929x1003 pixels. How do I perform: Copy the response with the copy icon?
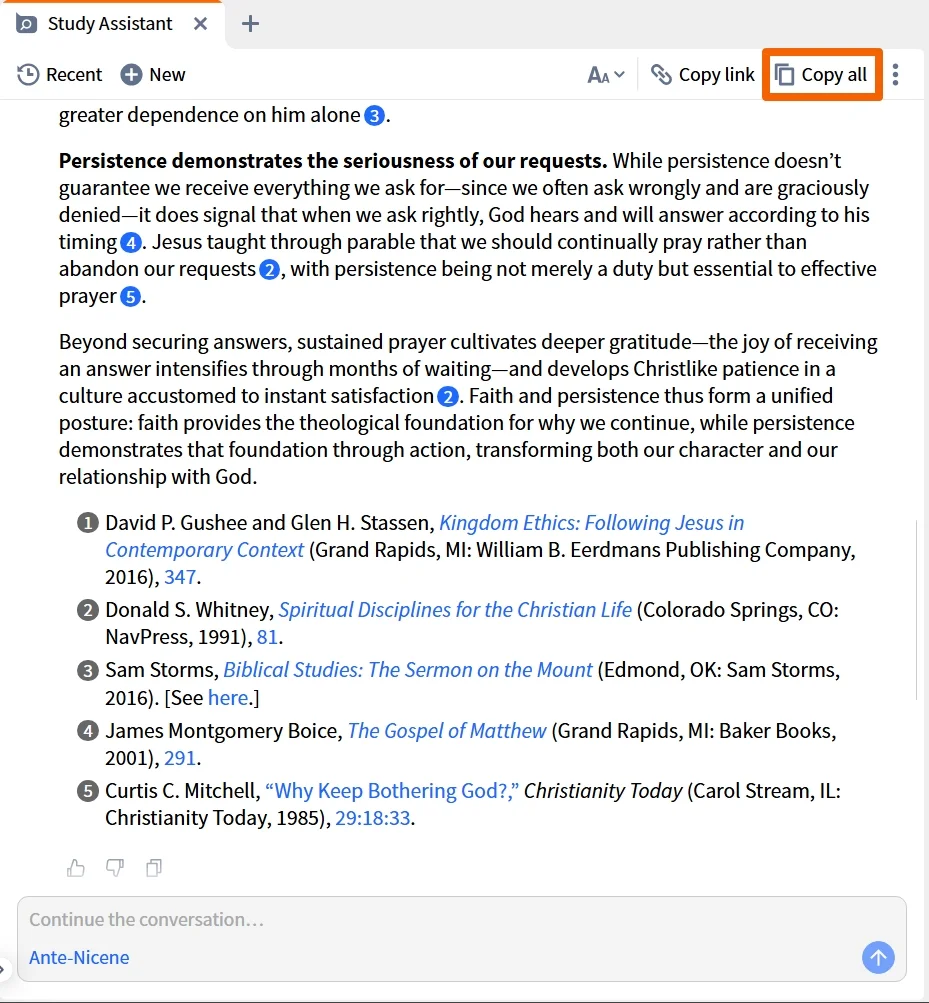pos(154,868)
